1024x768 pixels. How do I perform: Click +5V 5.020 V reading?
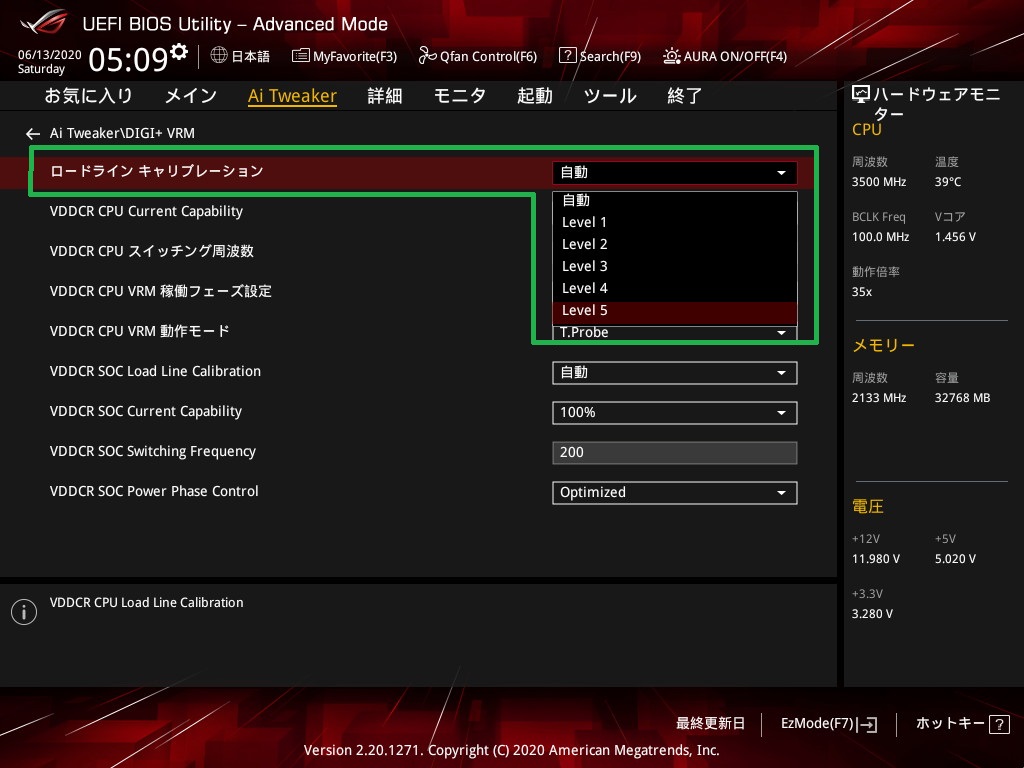tap(955, 559)
